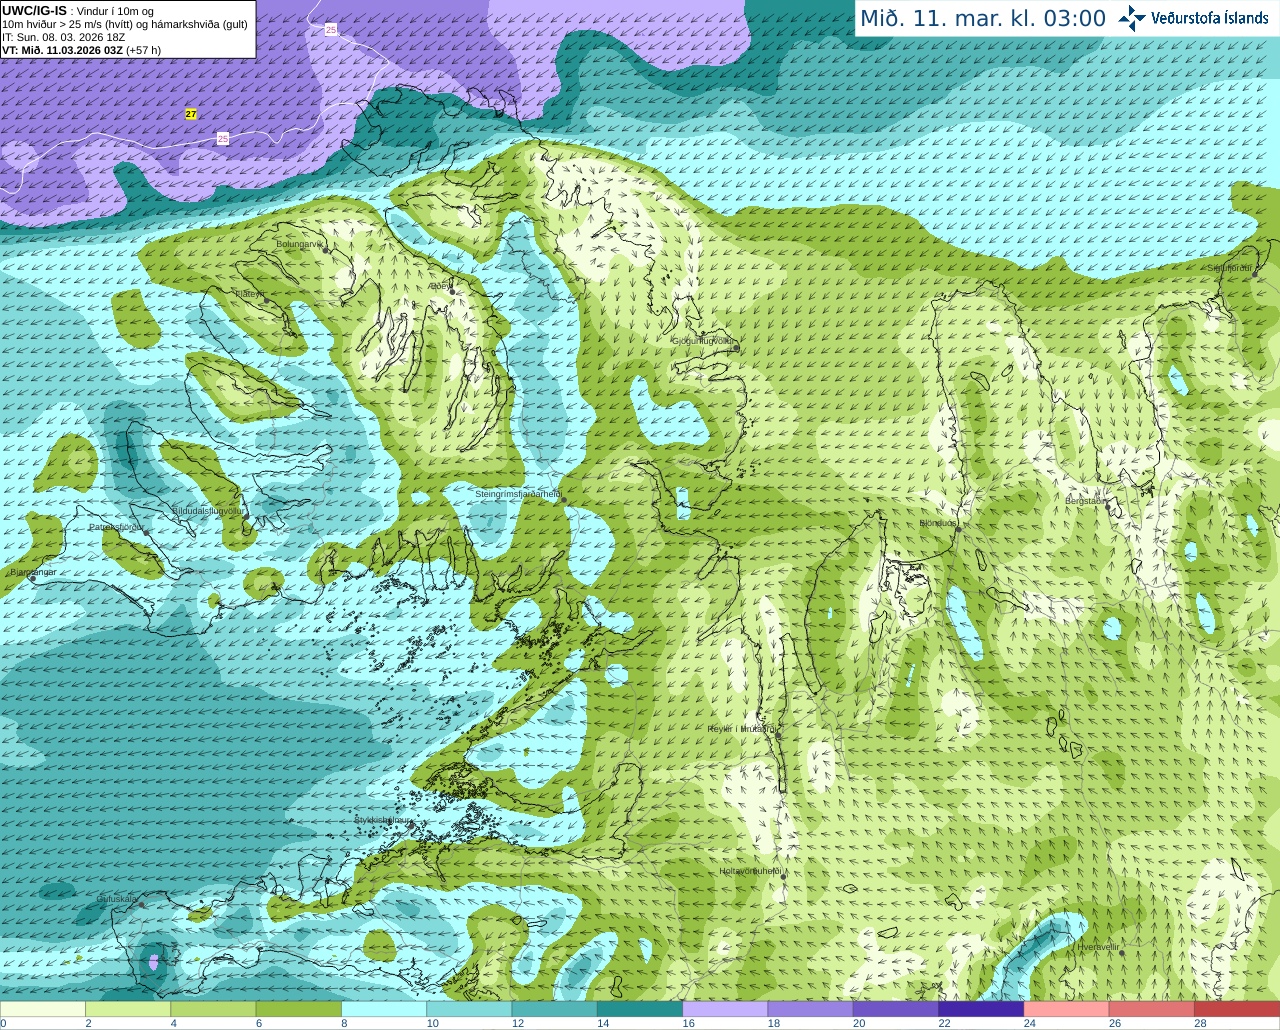Click the 14–16 m/s dark teal legend swatch

[x=640, y=1009]
